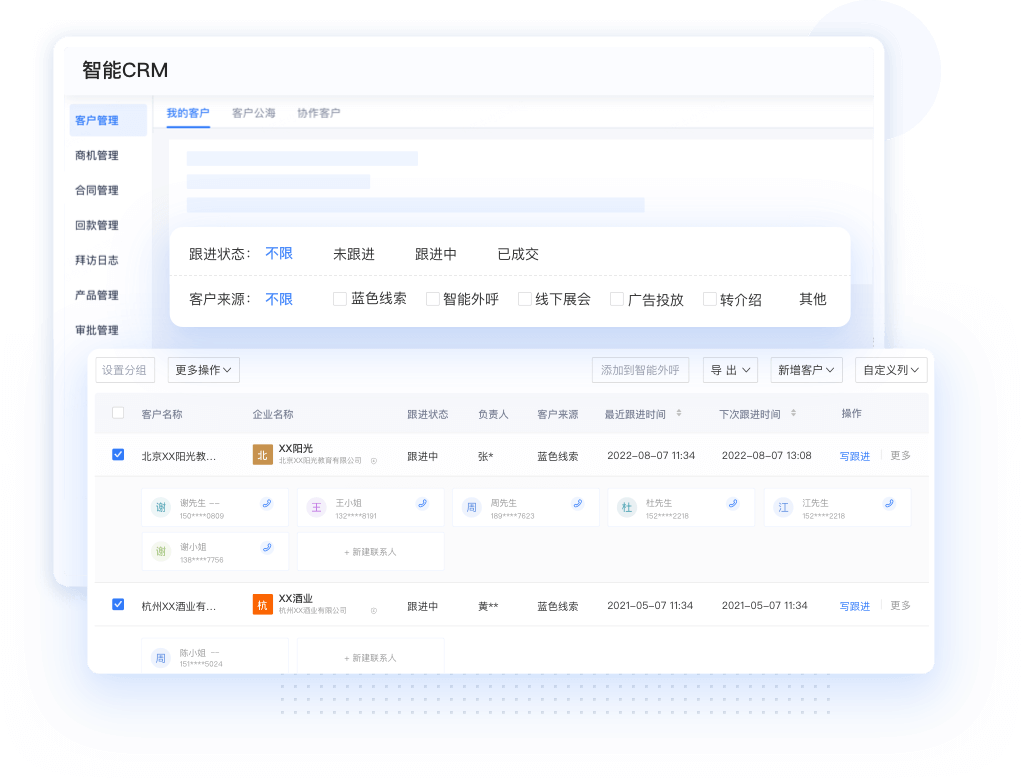Click 写跟进 for 北京XX阳光教 row
Image resolution: width=1022 pixels, height=778 pixels.
[x=854, y=456]
